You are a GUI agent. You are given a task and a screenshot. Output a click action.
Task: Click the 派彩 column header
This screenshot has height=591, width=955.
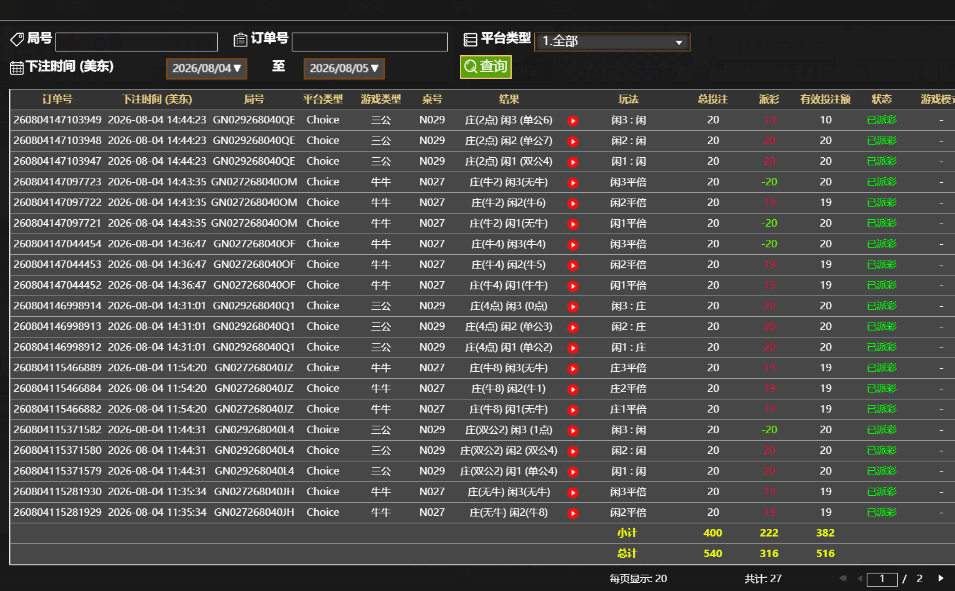(x=769, y=99)
